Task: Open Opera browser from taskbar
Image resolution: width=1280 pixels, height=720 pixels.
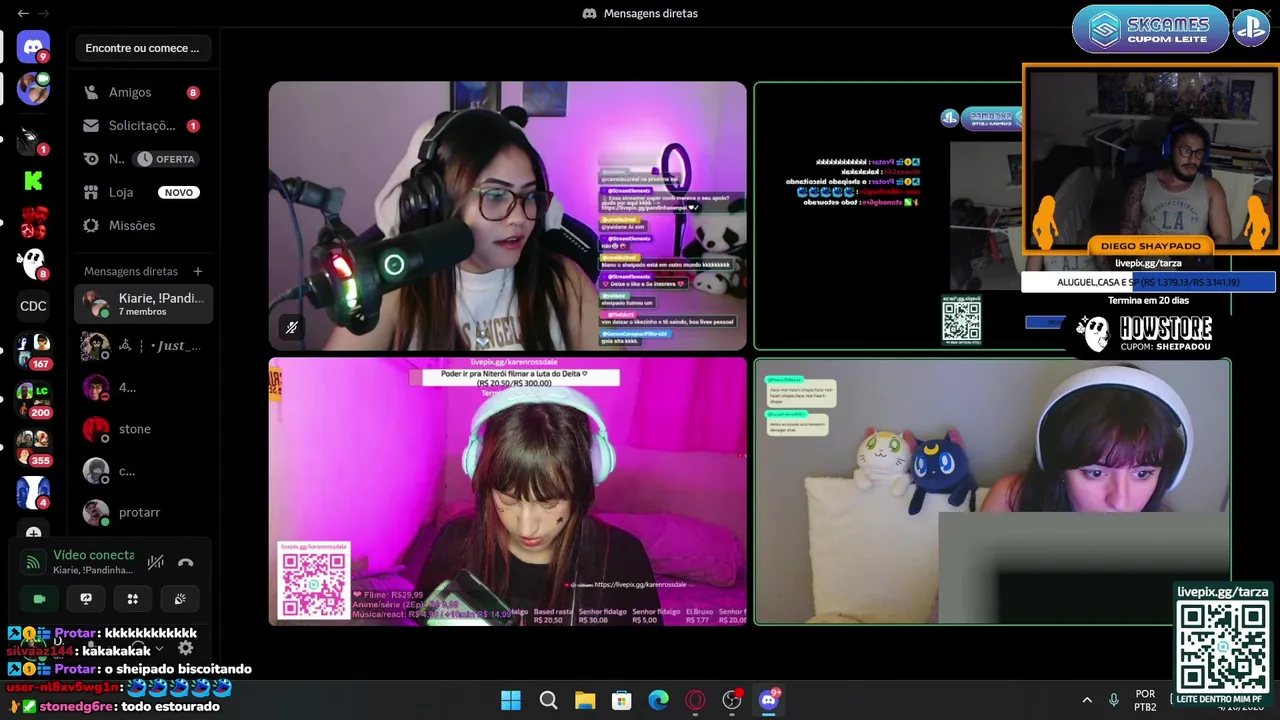Action: pos(695,700)
